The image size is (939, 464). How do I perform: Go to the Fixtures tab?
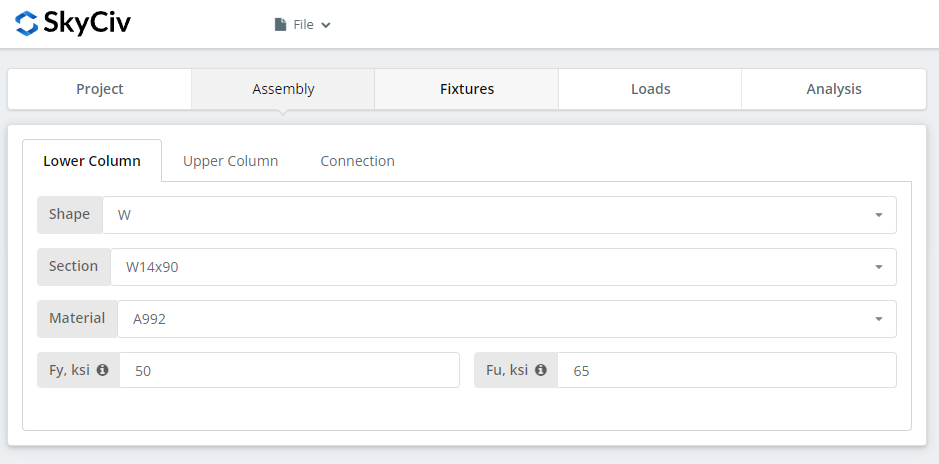click(467, 89)
